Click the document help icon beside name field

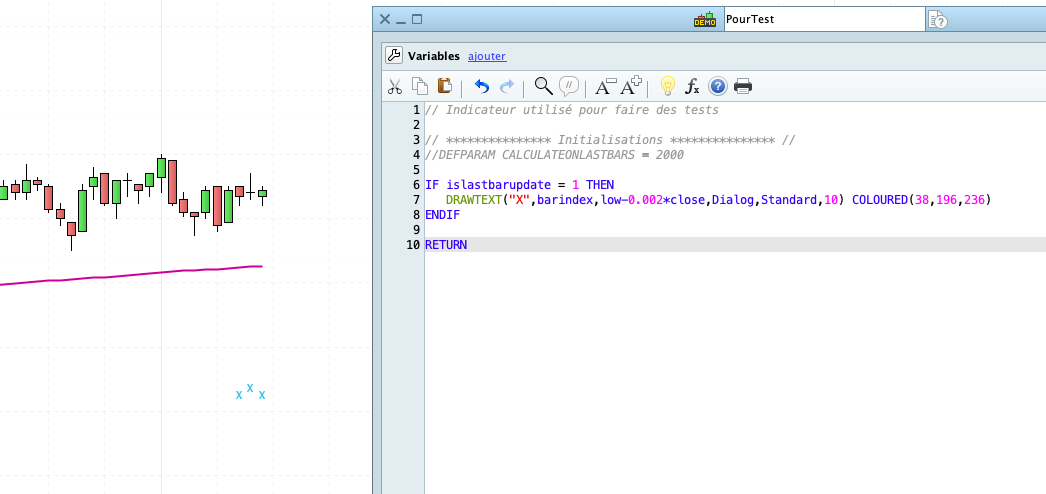[x=937, y=19]
